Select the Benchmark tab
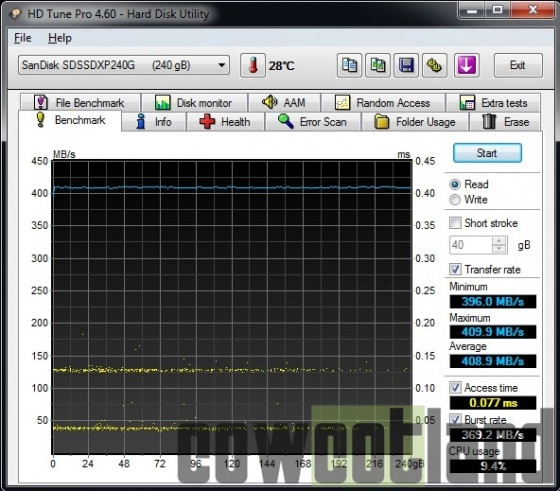 click(x=70, y=120)
